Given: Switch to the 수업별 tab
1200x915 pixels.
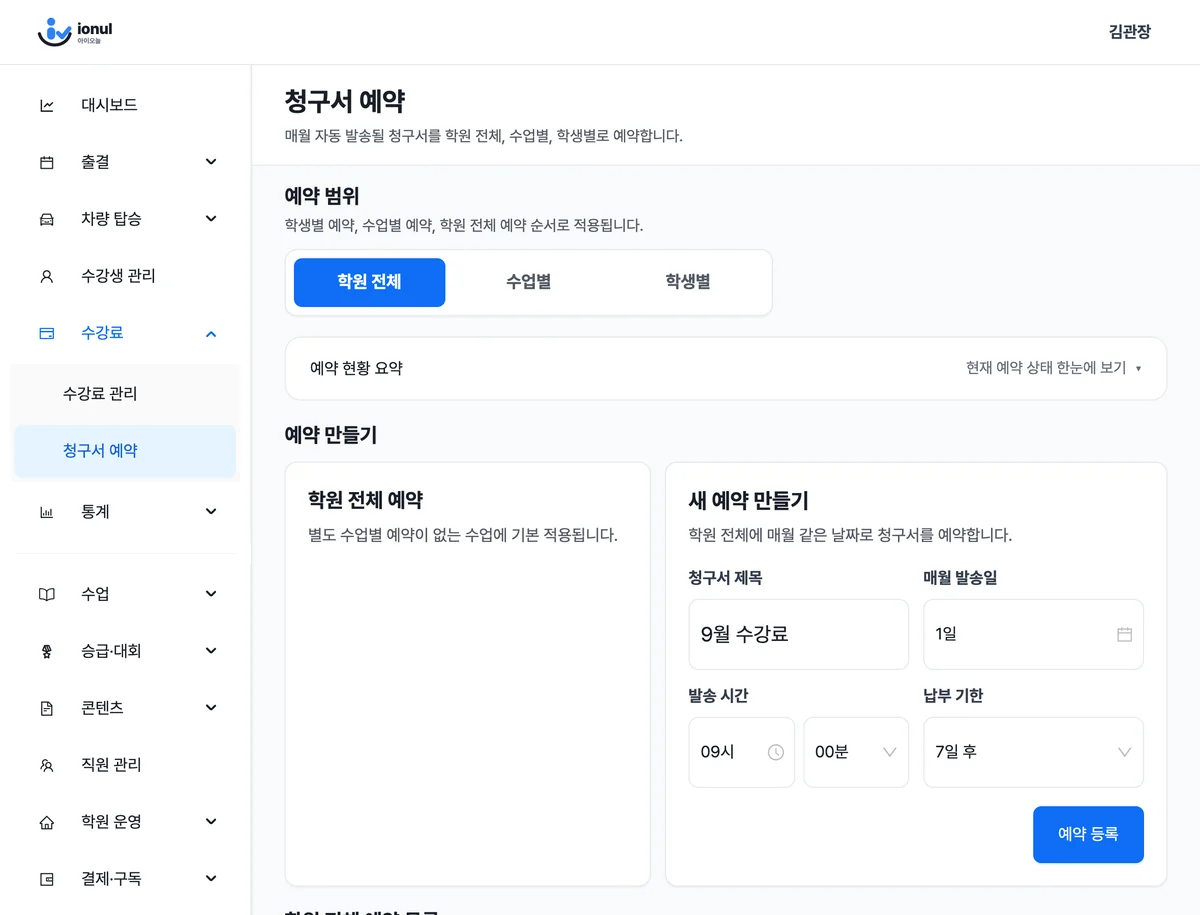Looking at the screenshot, I should tap(528, 282).
